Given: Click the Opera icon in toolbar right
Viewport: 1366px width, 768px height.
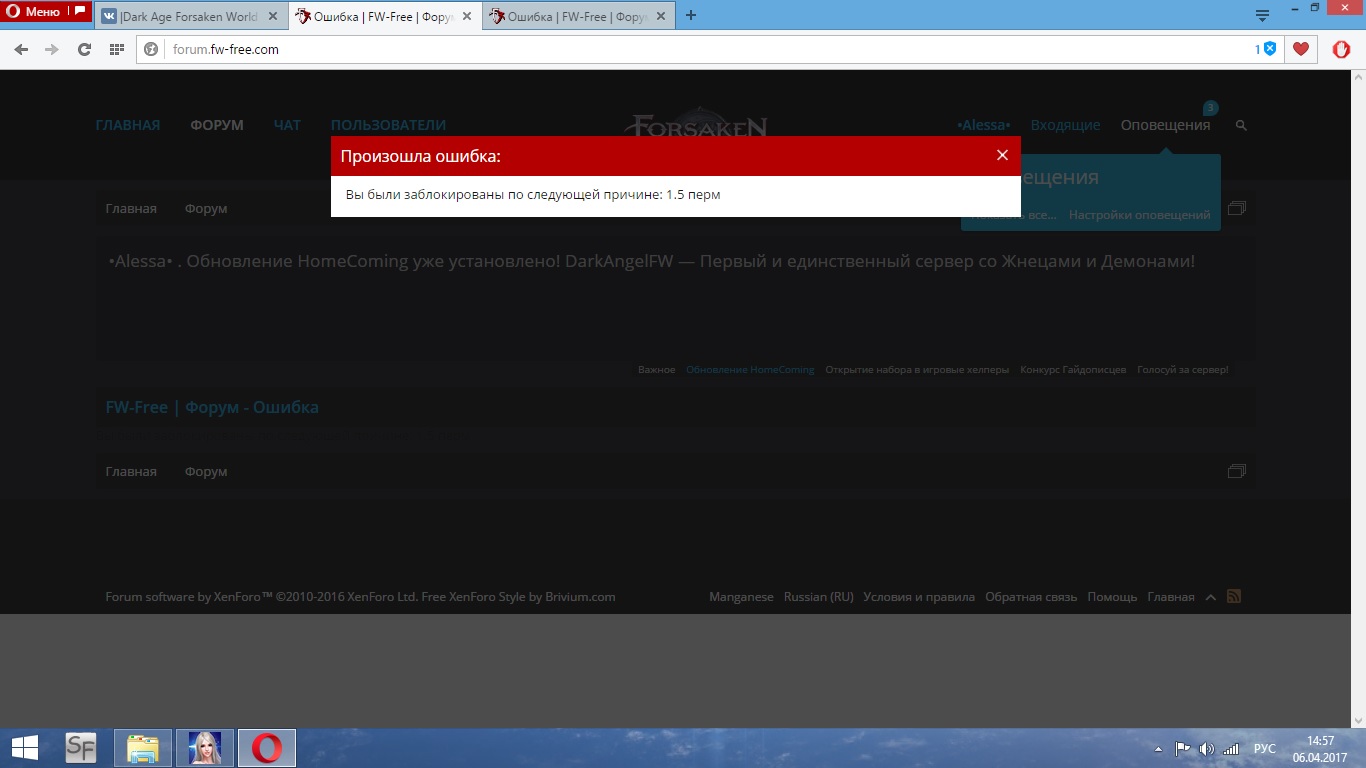Looking at the screenshot, I should click(x=1342, y=49).
